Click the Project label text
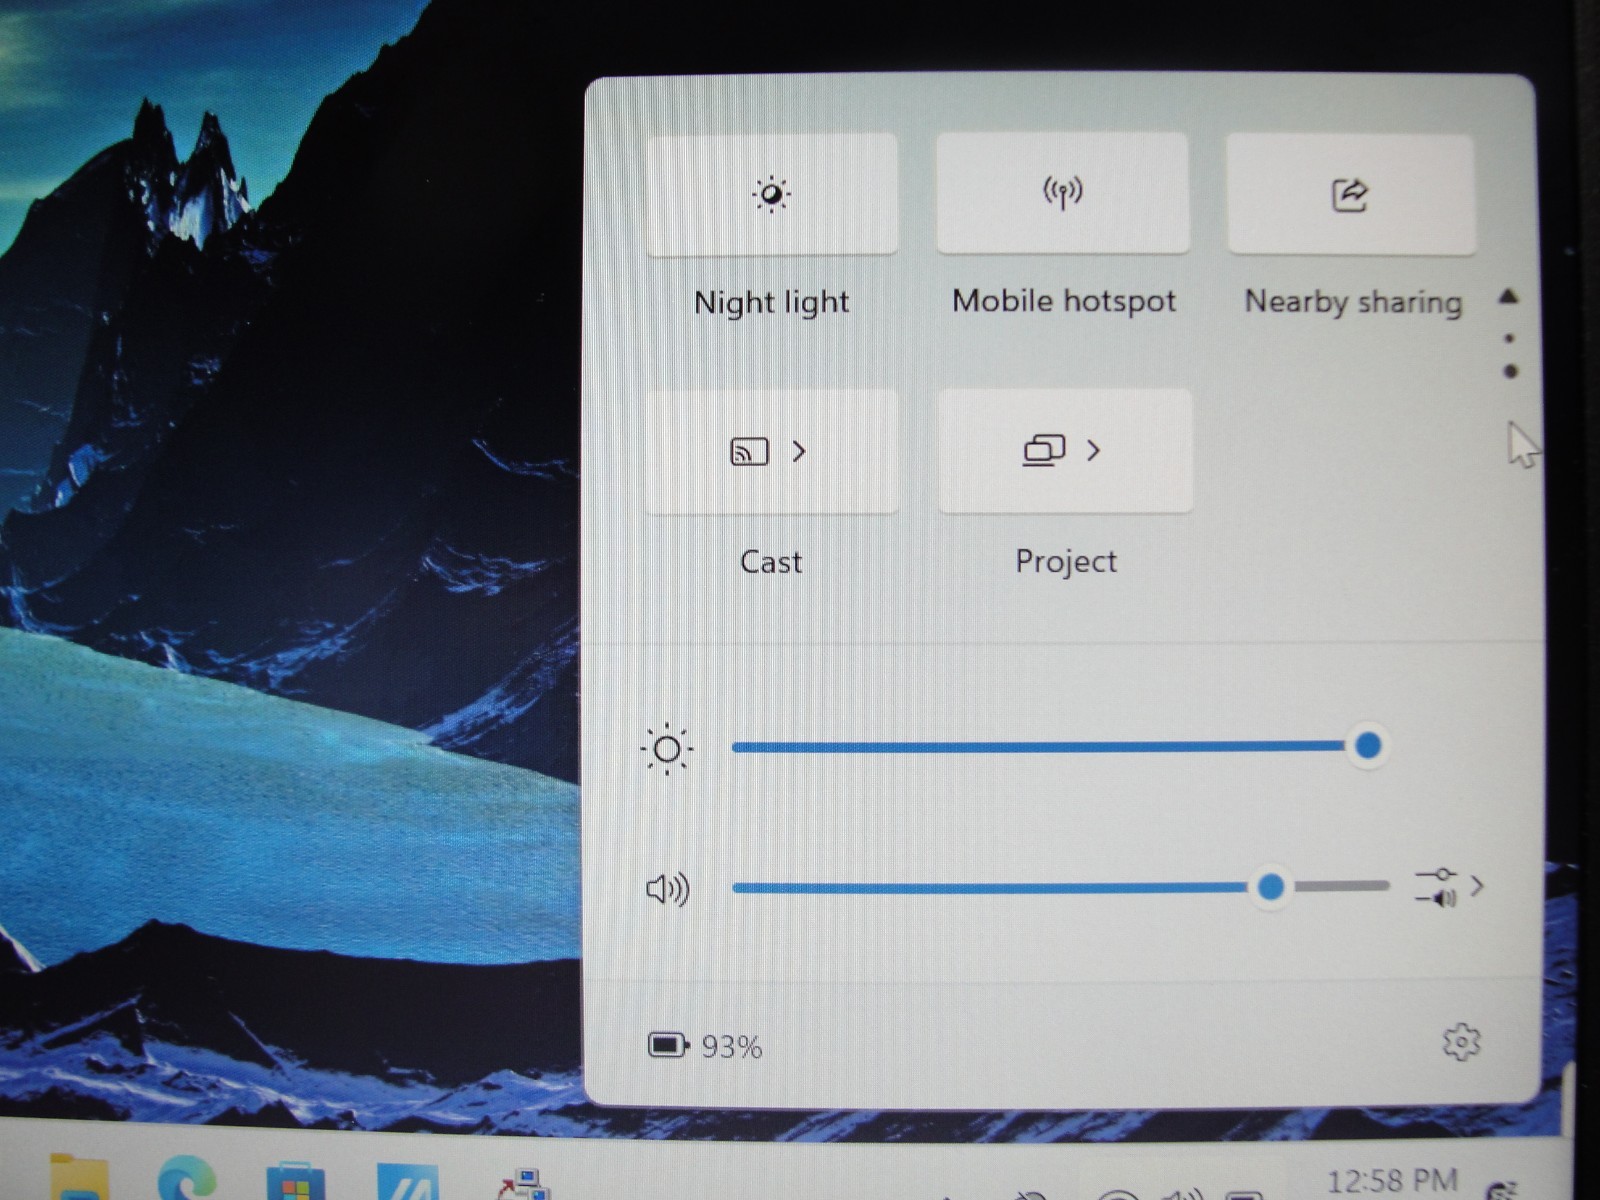The image size is (1600, 1200). pyautogui.click(x=1066, y=562)
